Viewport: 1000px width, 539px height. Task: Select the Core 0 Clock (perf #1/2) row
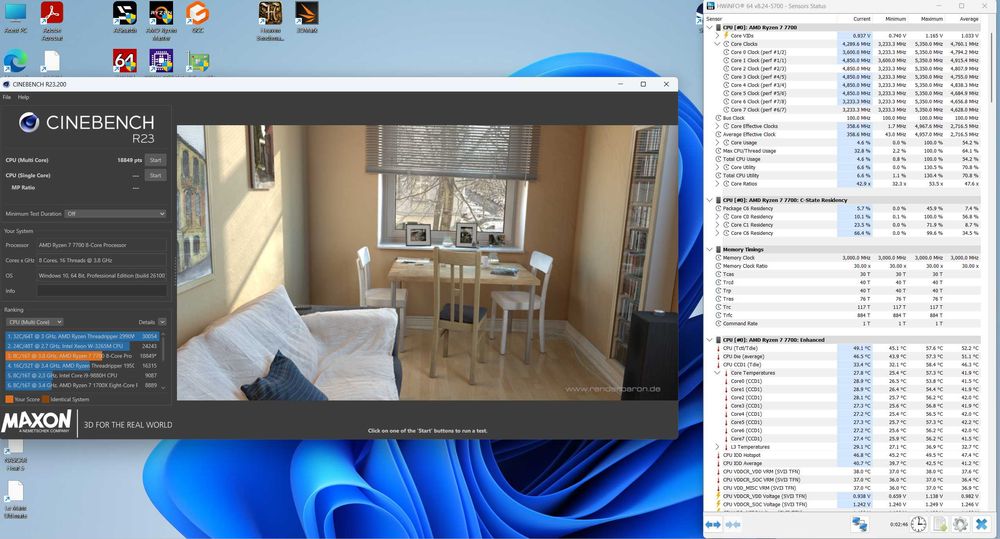(847, 52)
